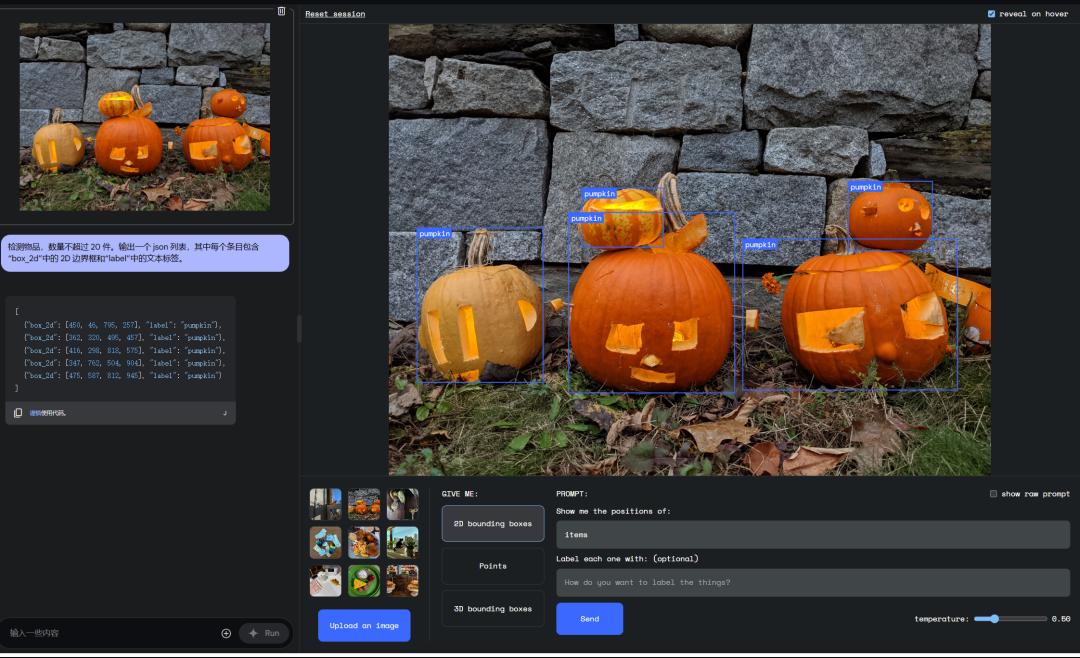
Task: Focus the 'Label each one with' input field
Action: [813, 583]
